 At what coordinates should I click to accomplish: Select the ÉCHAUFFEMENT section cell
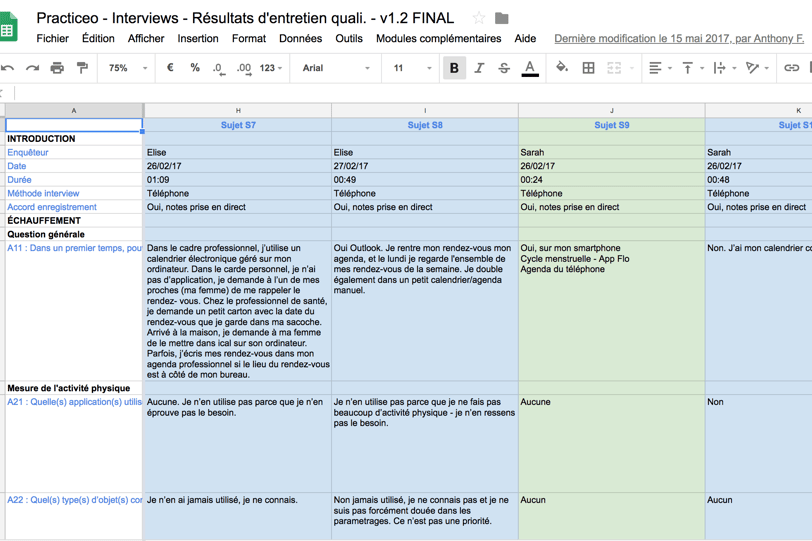(74, 221)
